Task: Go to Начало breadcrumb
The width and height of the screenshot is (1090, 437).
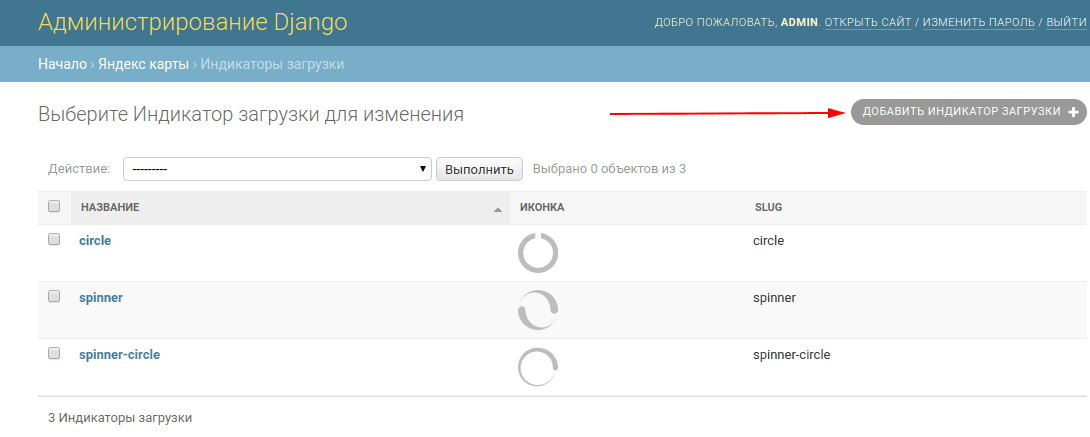Action: tap(63, 65)
